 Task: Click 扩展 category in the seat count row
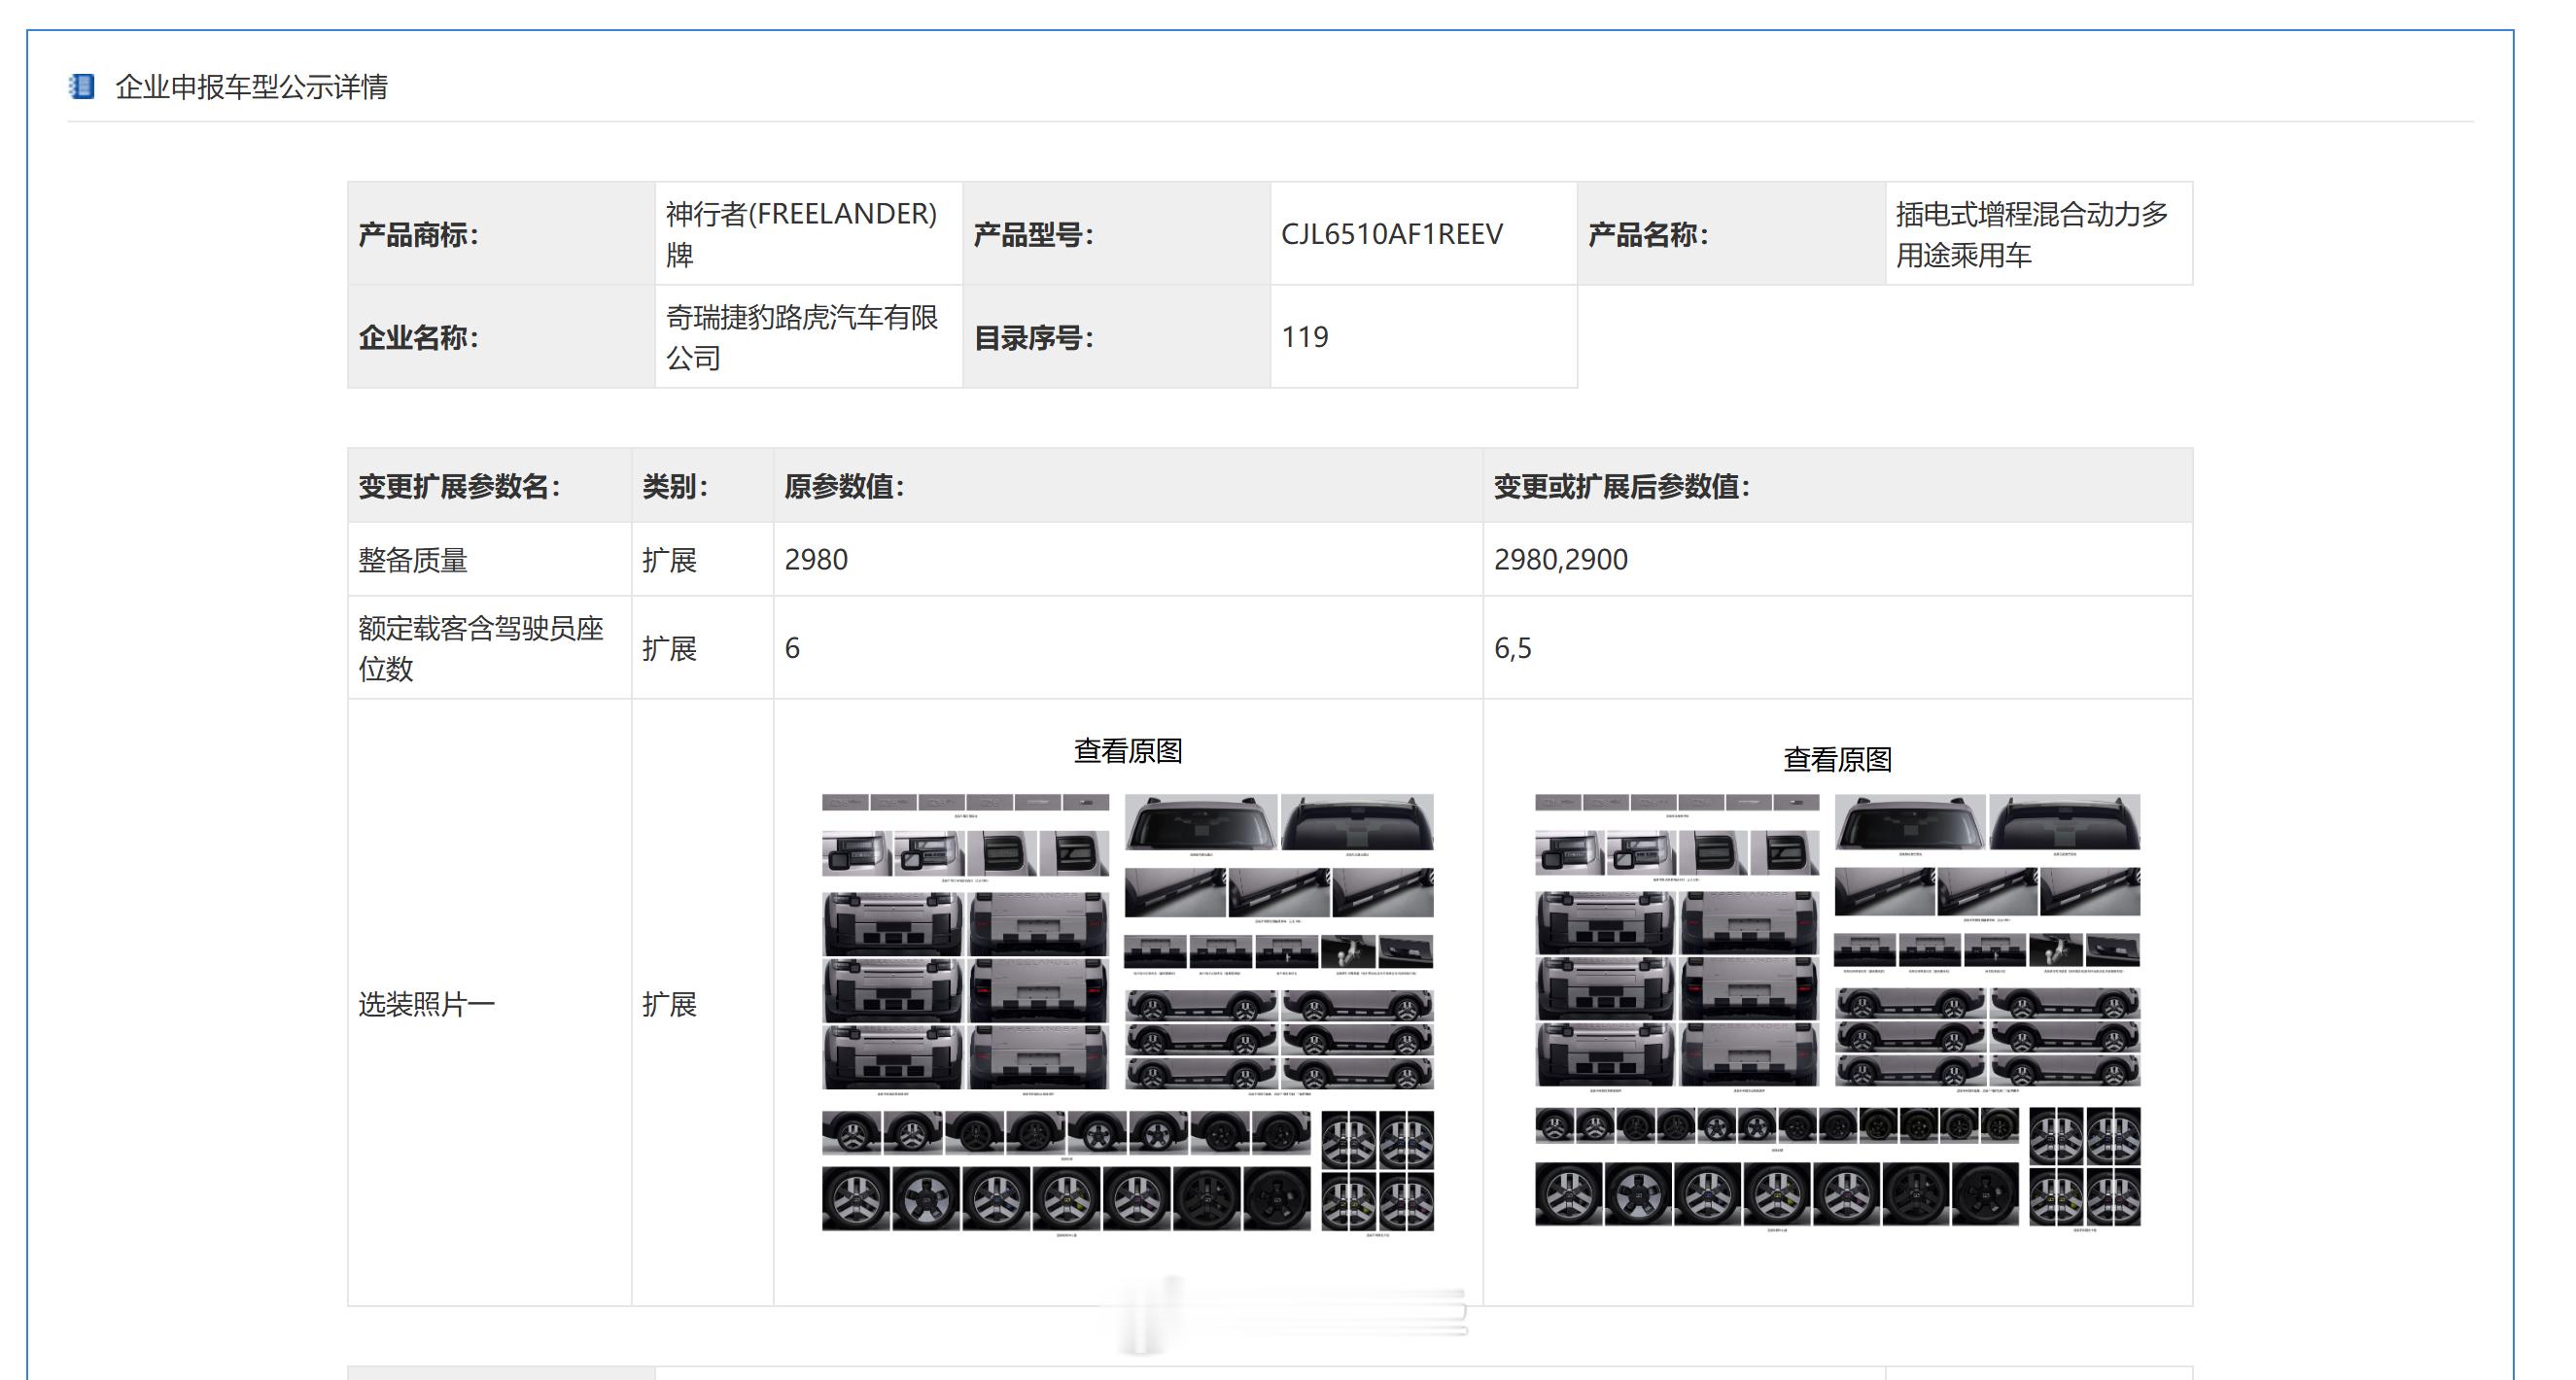coord(669,648)
